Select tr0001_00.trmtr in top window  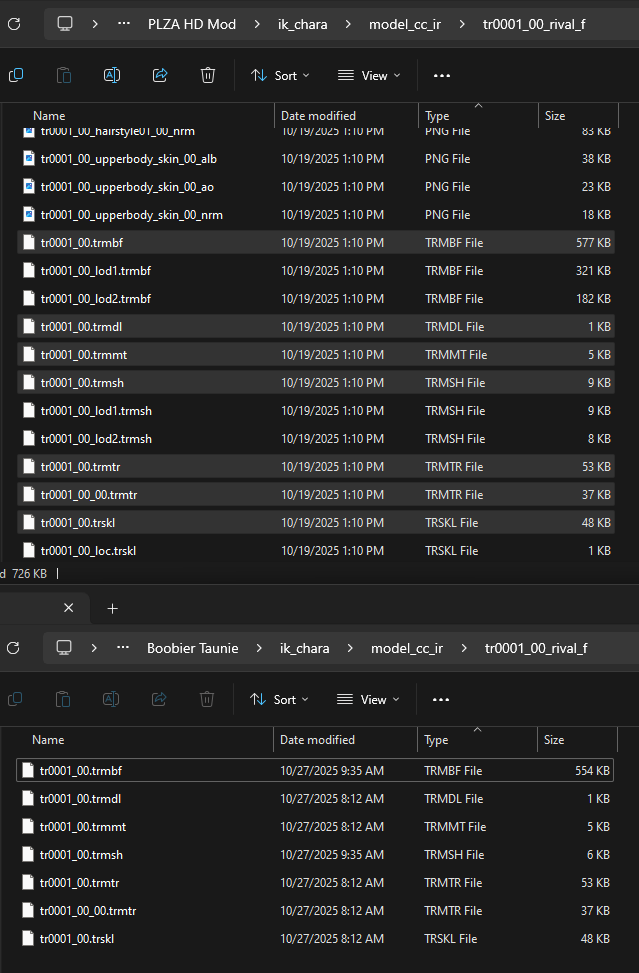tap(316, 466)
